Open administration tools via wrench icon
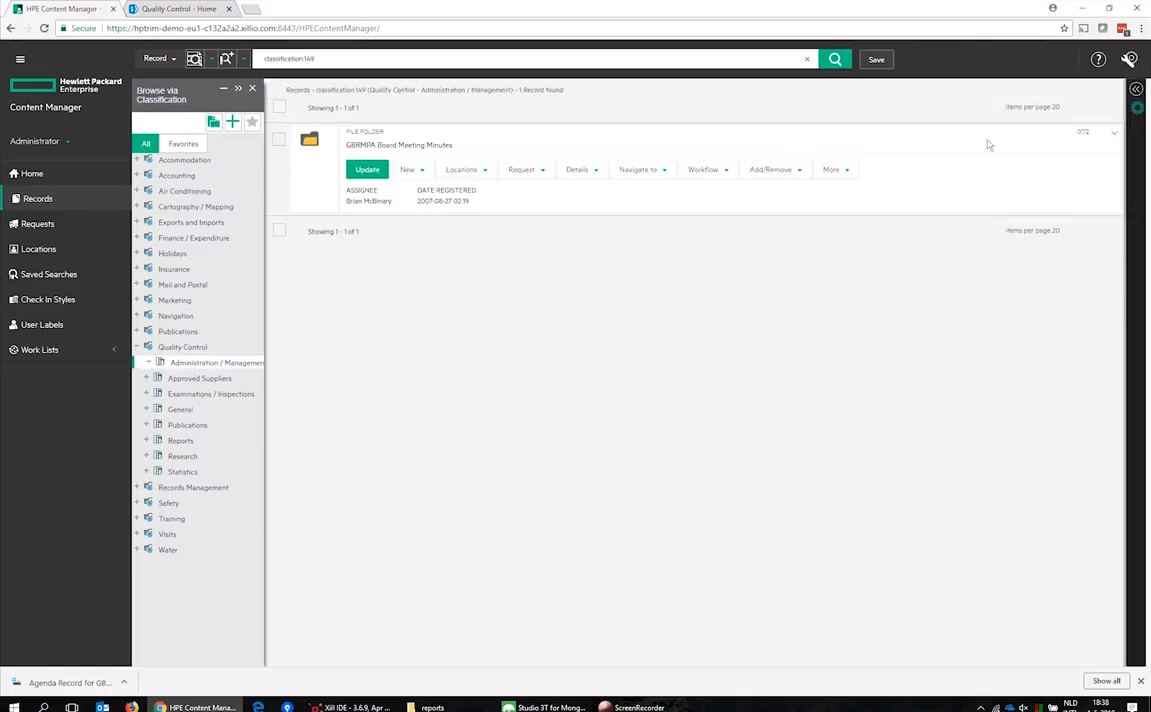This screenshot has width=1151, height=712. [1129, 59]
